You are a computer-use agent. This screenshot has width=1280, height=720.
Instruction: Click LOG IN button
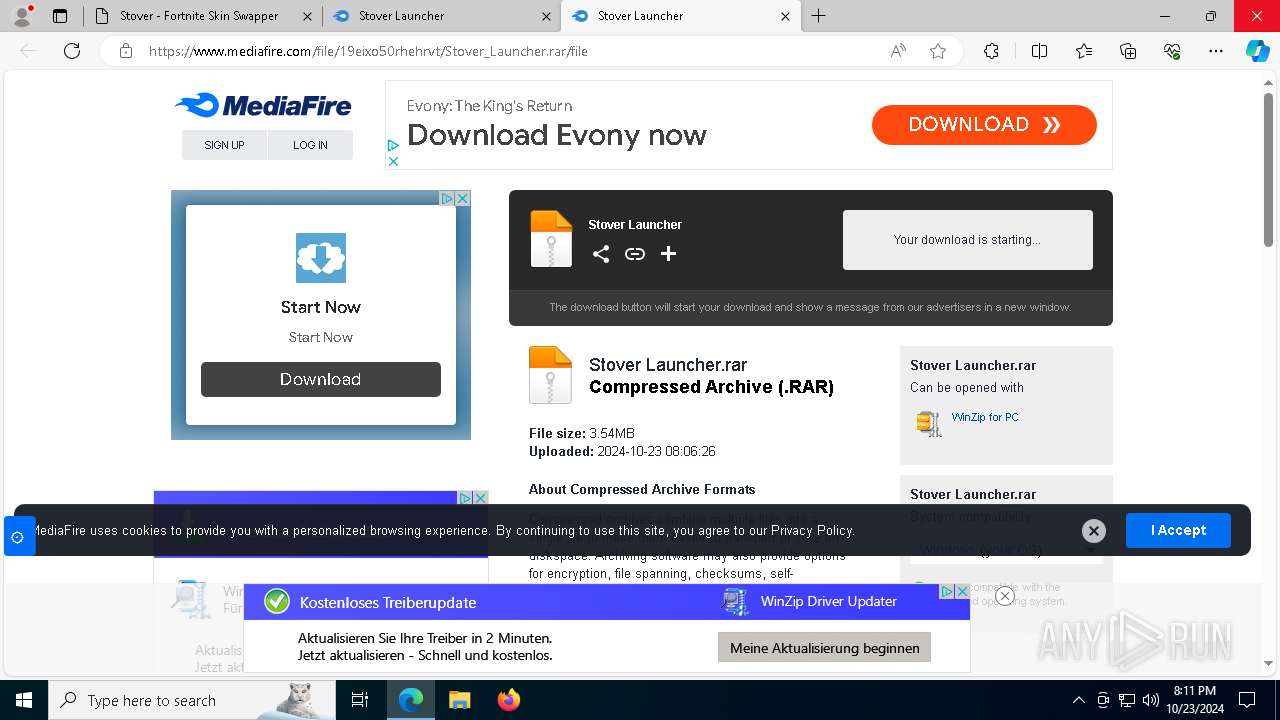click(310, 145)
